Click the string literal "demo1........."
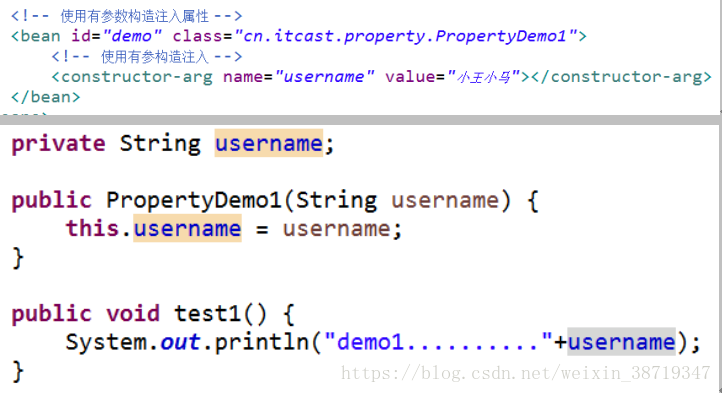The height and width of the screenshot is (393, 722). point(438,342)
